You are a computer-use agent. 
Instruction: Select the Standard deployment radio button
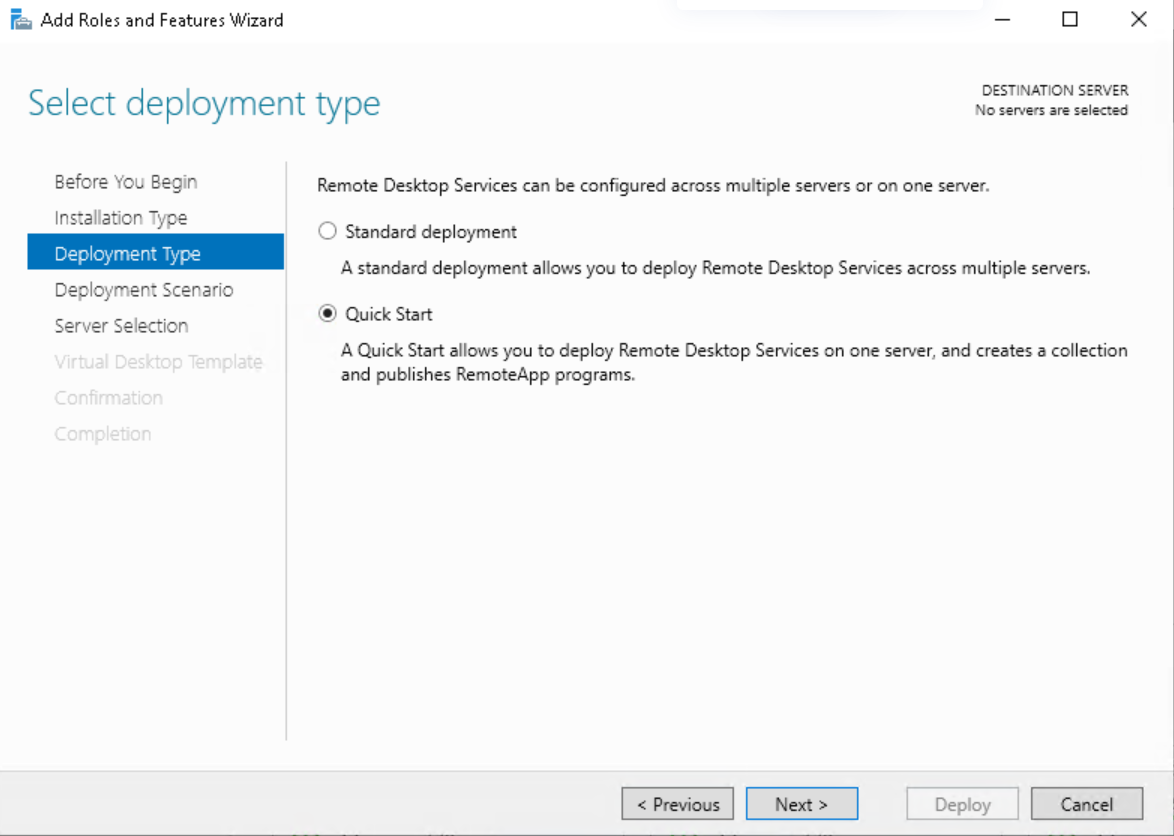(x=327, y=231)
